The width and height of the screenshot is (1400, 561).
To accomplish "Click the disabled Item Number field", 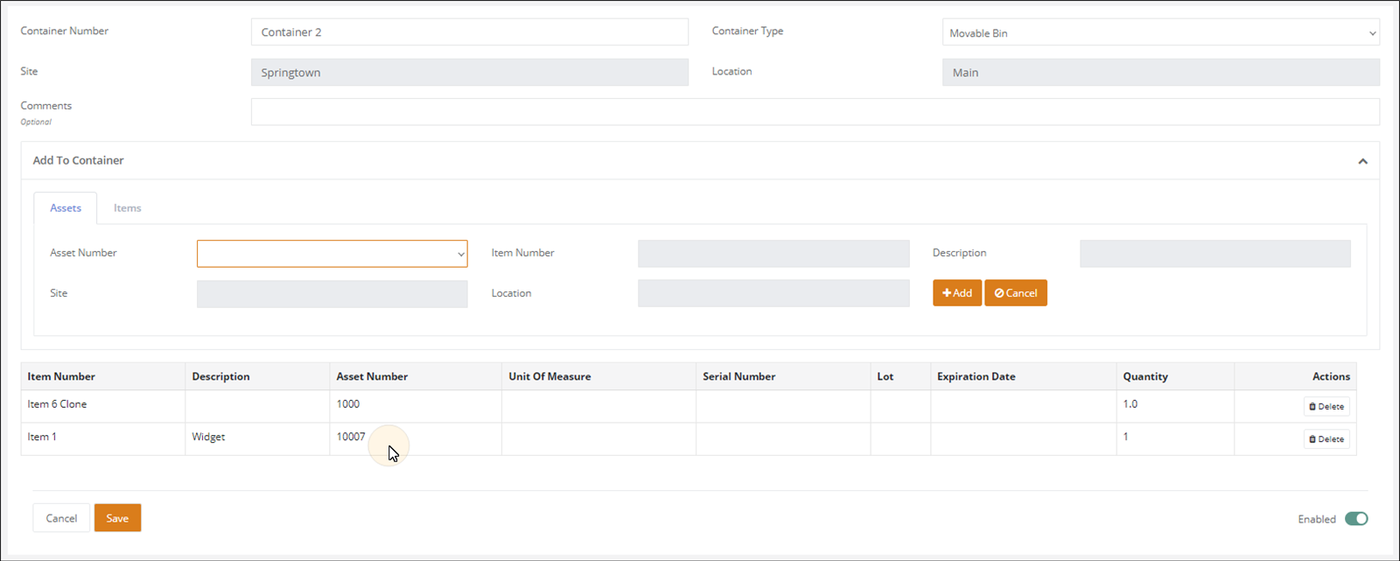I will coord(773,254).
